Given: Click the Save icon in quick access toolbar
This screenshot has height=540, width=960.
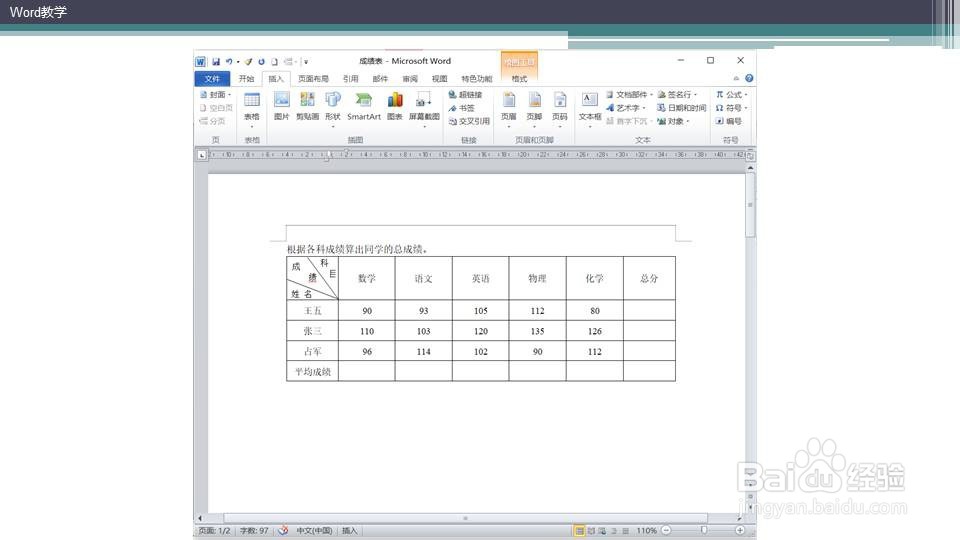Looking at the screenshot, I should pos(216,62).
